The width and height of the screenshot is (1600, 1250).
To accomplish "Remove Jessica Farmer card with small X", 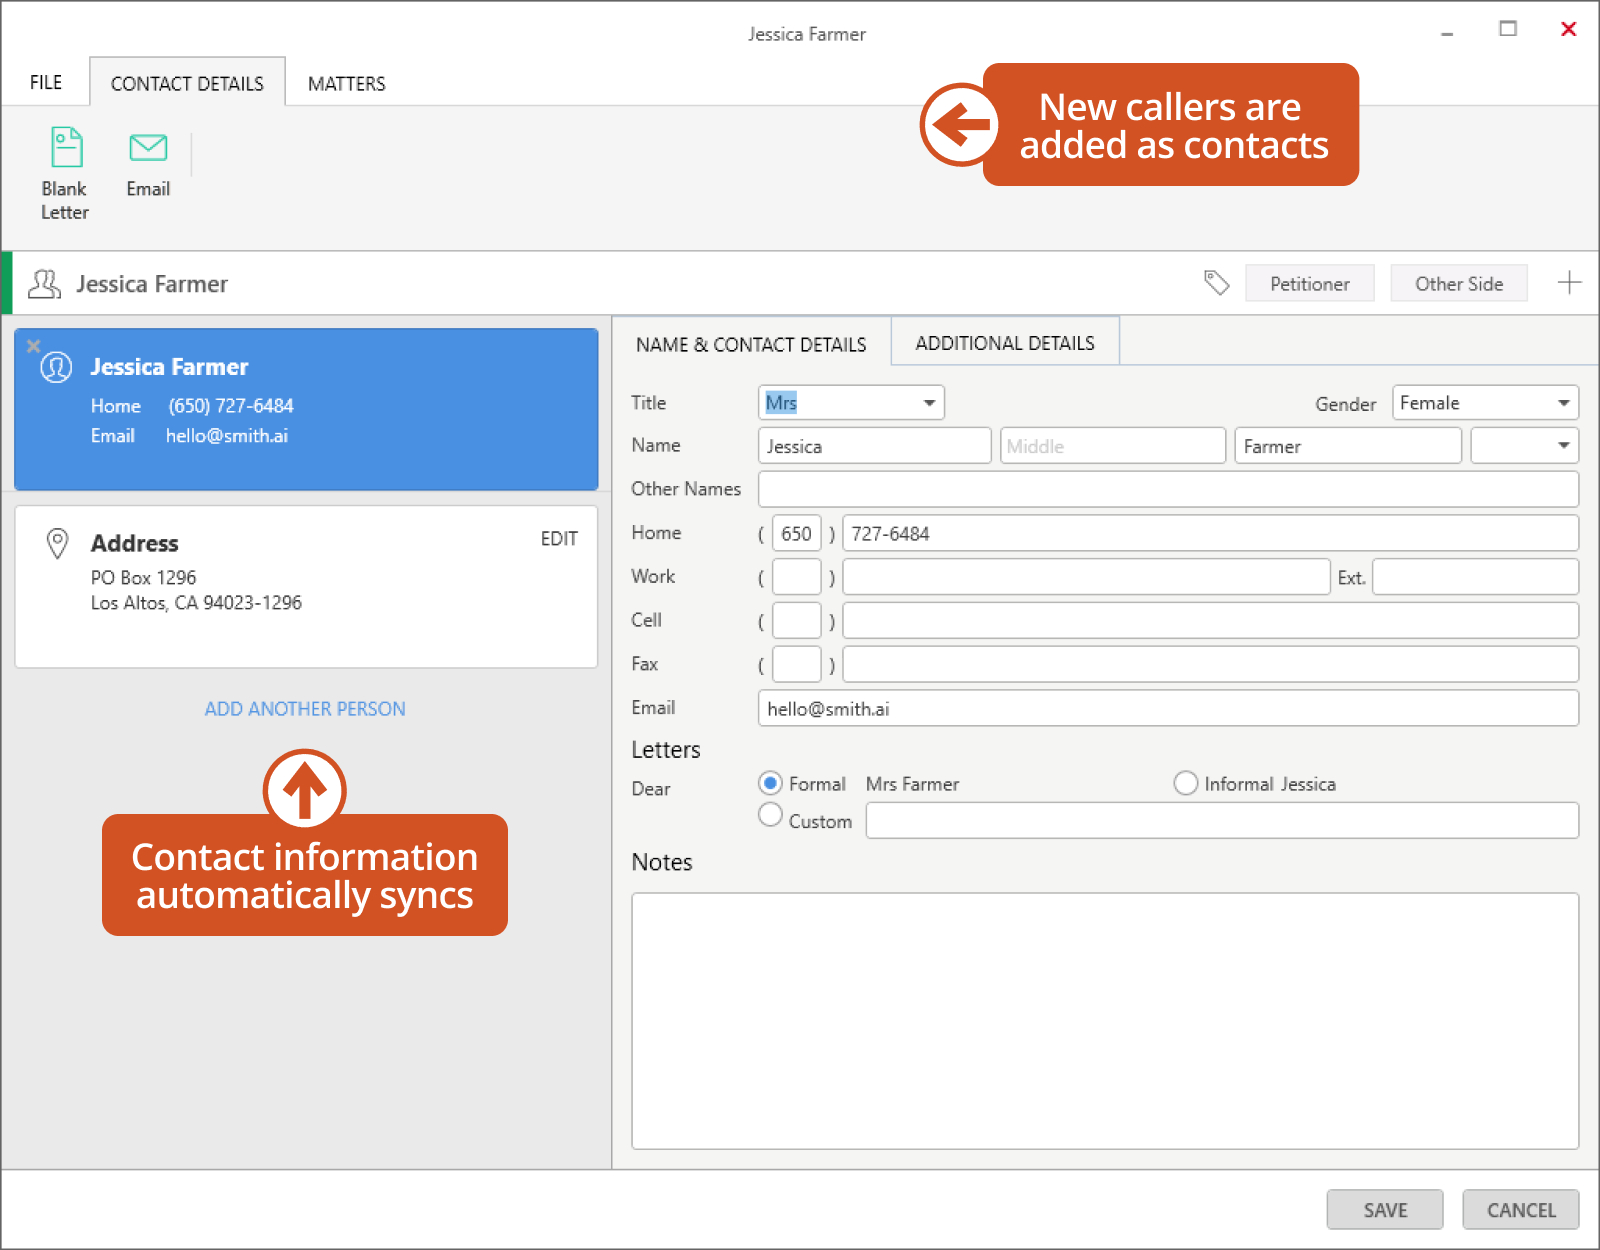I will click(33, 346).
